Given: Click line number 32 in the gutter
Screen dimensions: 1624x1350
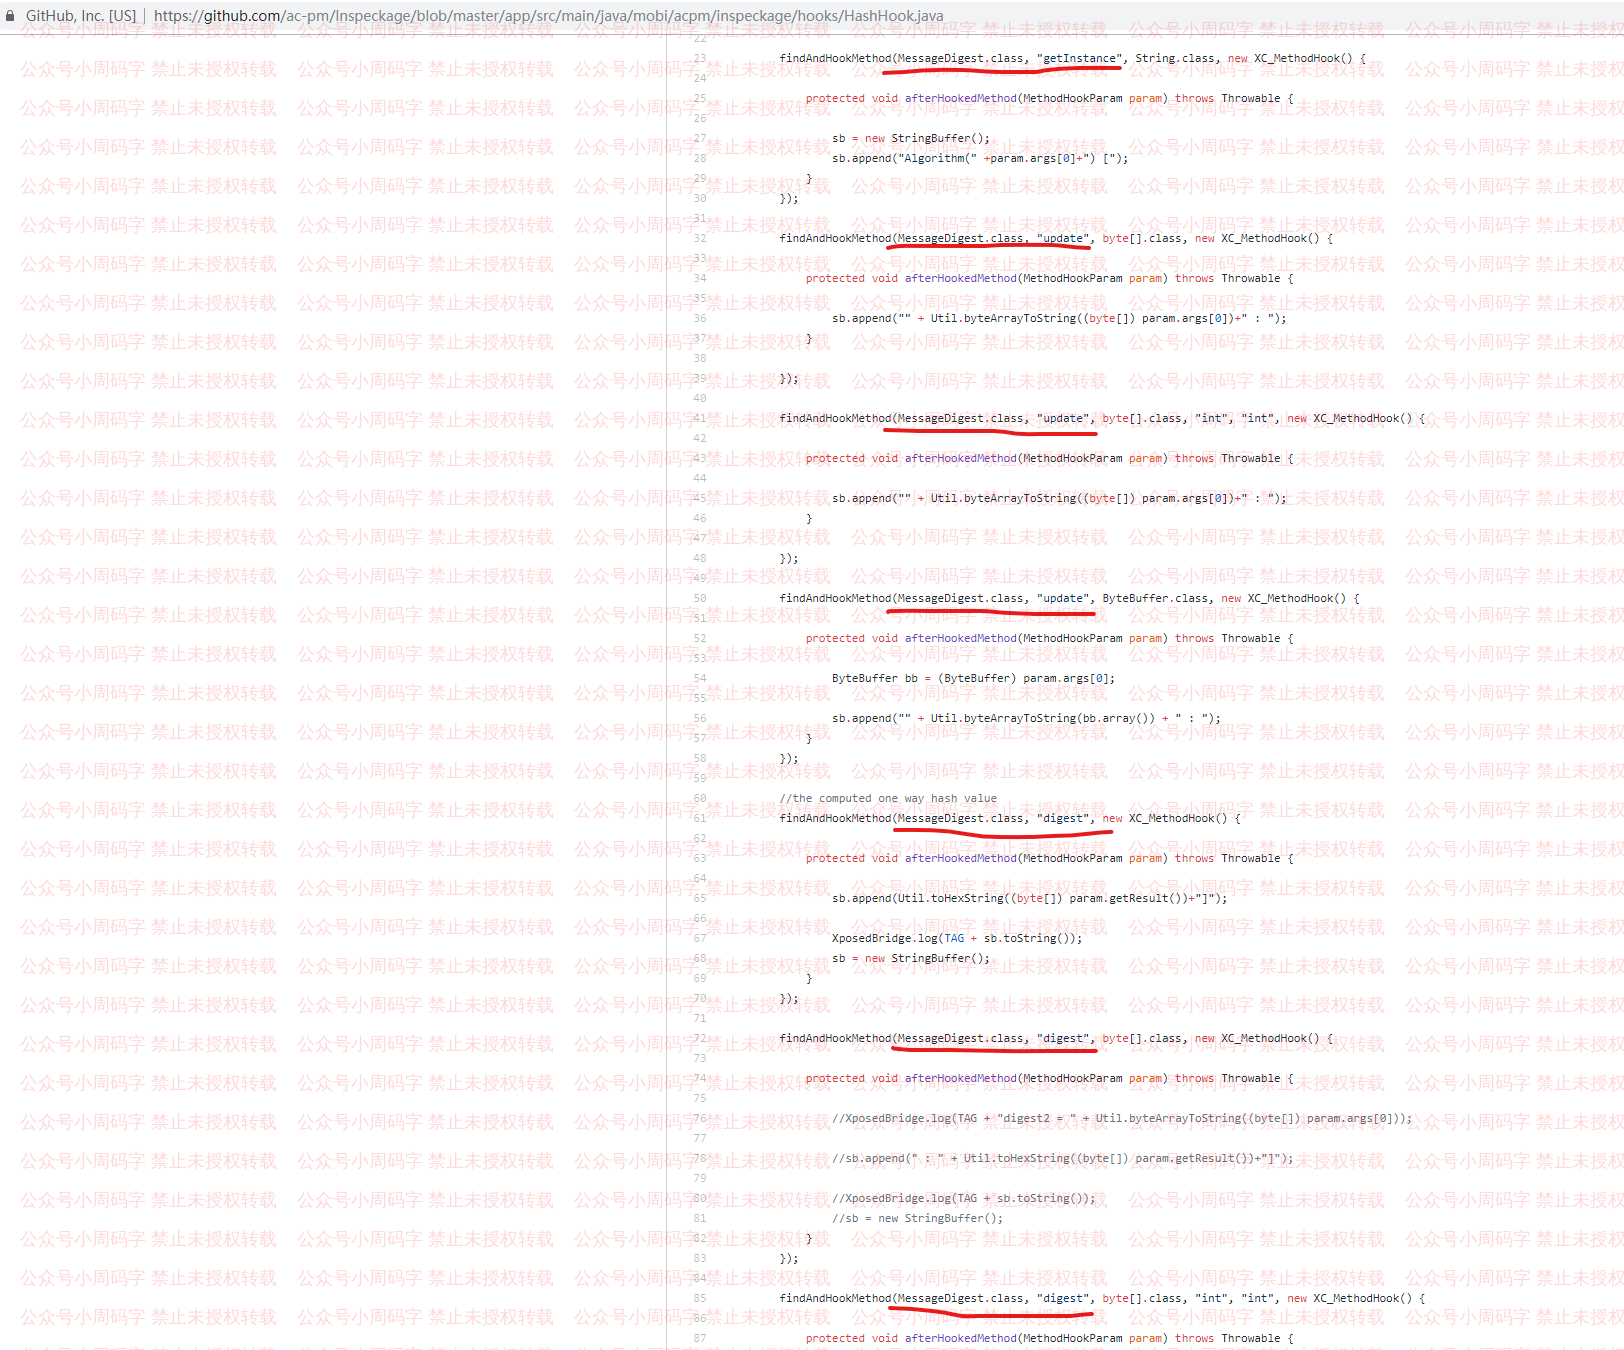Looking at the screenshot, I should (x=700, y=238).
